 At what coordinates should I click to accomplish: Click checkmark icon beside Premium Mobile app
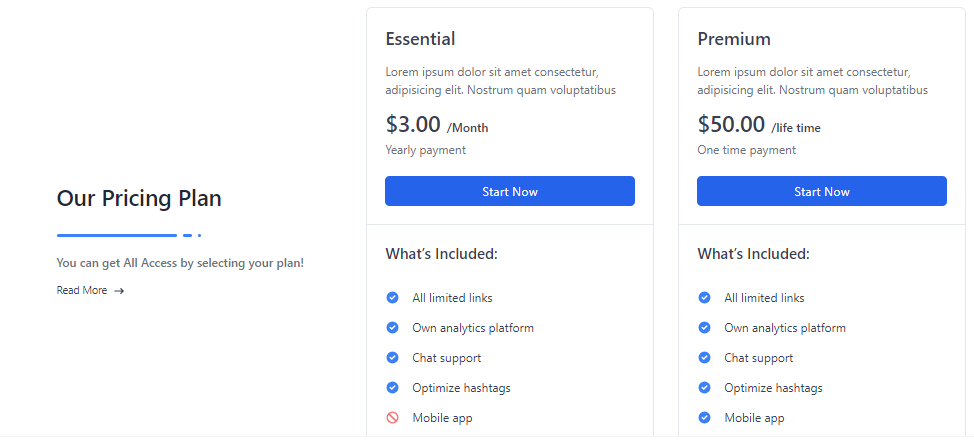click(704, 418)
